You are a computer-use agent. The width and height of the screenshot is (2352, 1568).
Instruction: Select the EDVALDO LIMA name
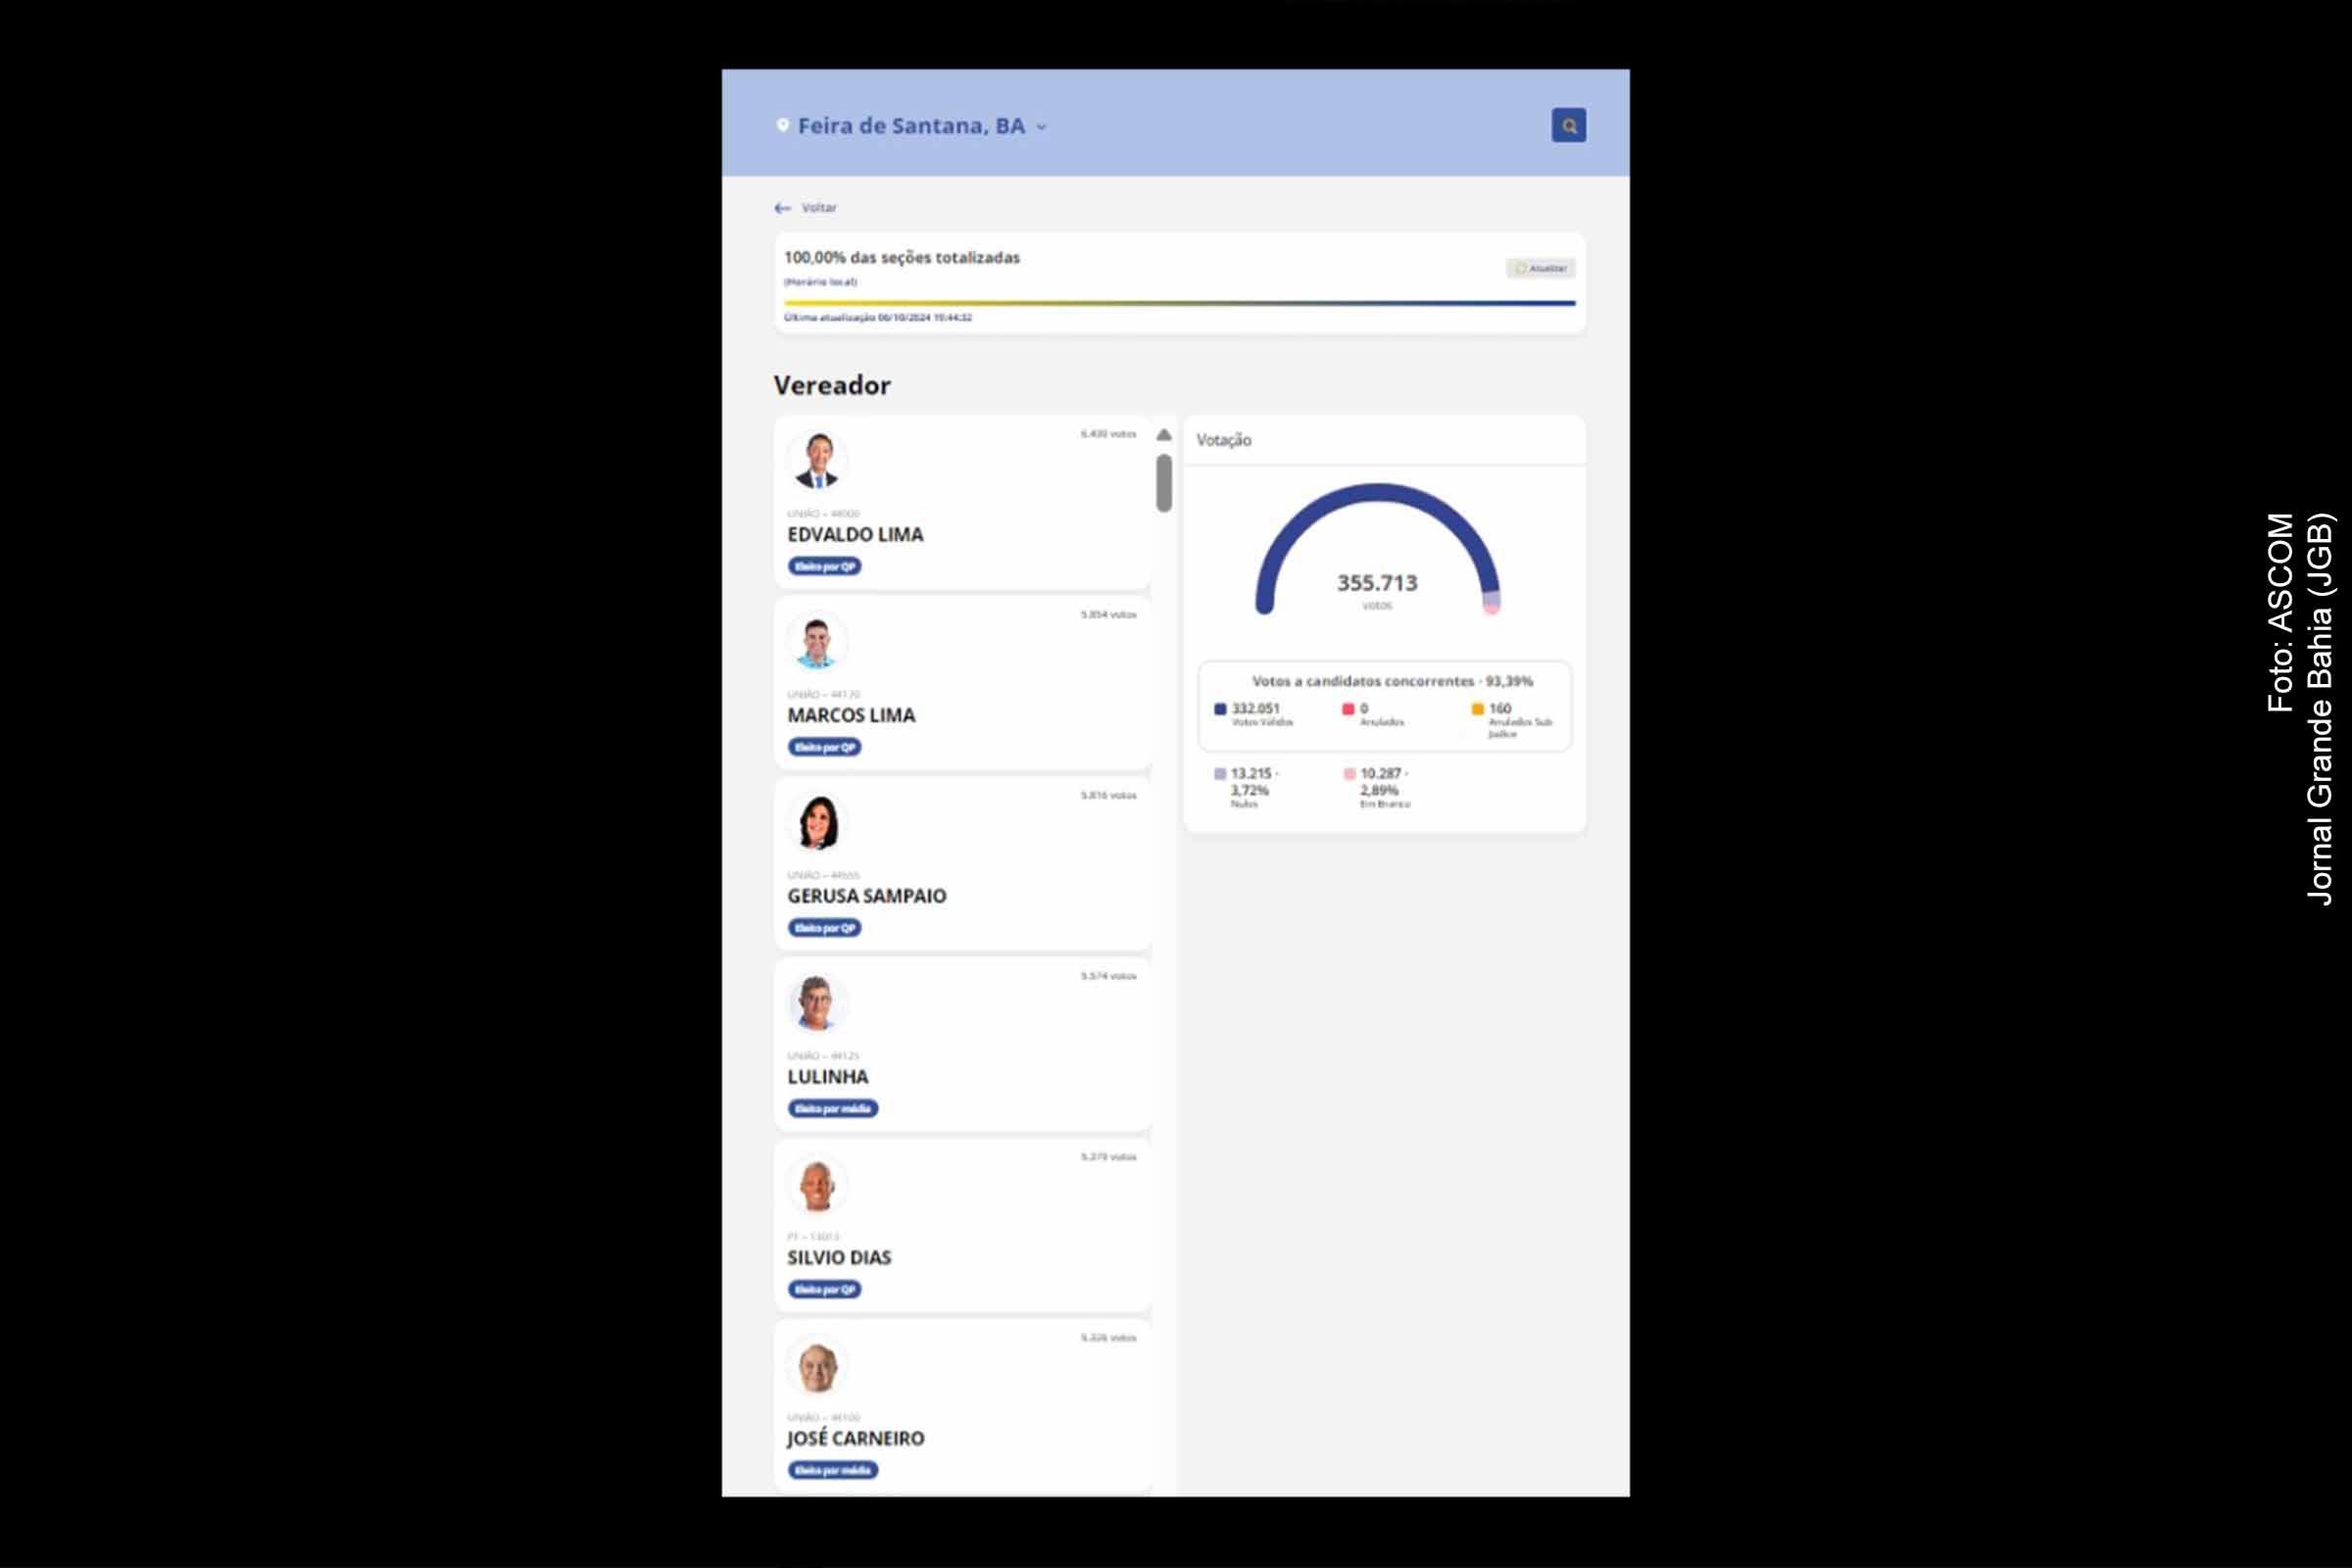[x=855, y=535]
